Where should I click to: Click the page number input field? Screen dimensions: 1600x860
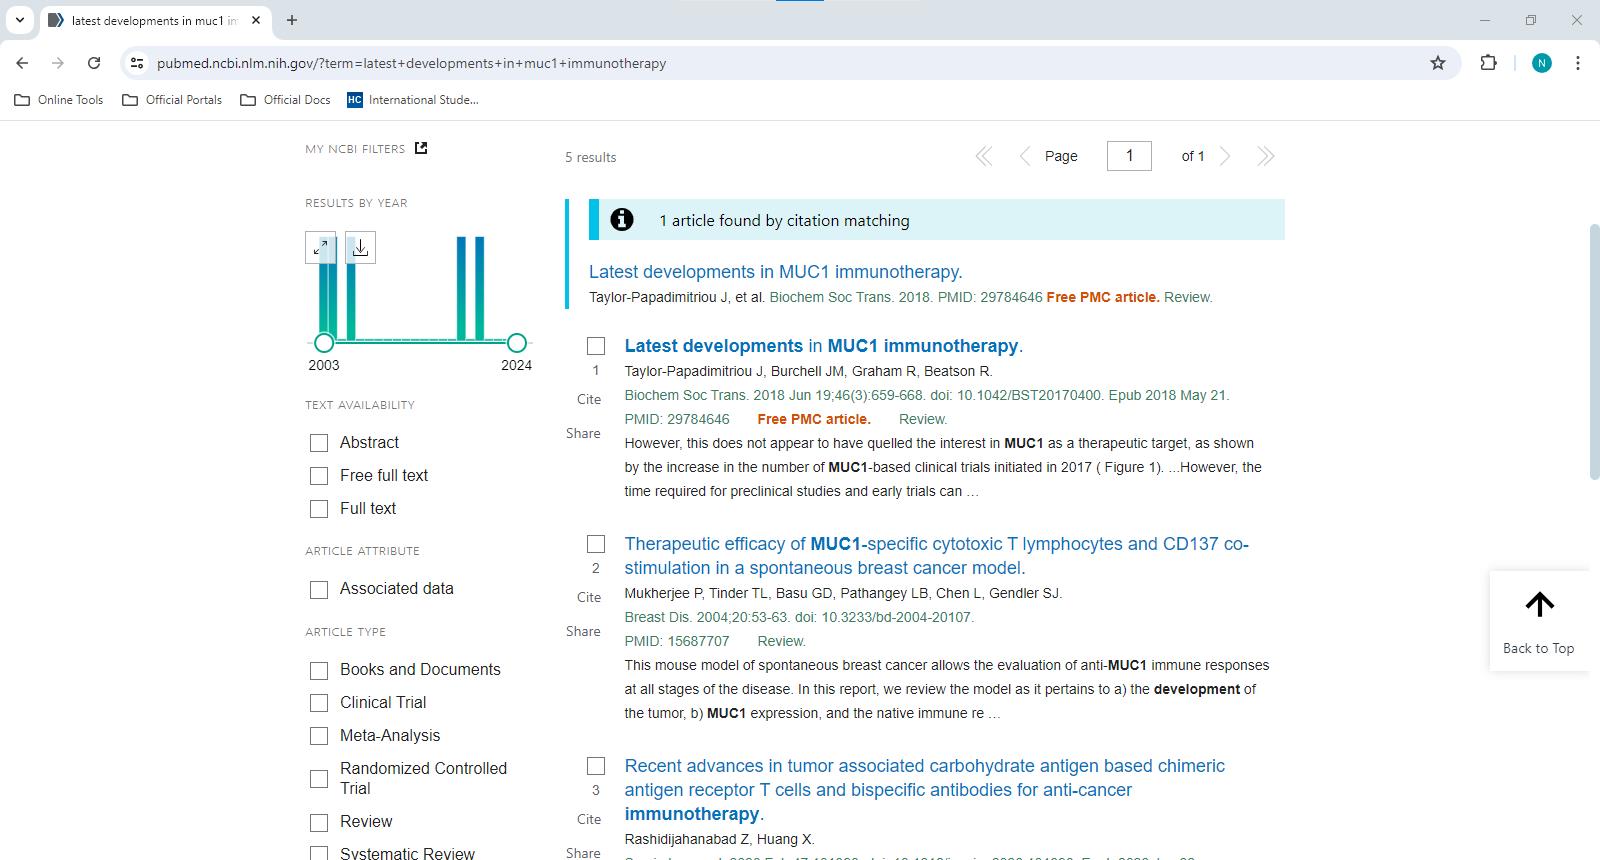click(1129, 156)
